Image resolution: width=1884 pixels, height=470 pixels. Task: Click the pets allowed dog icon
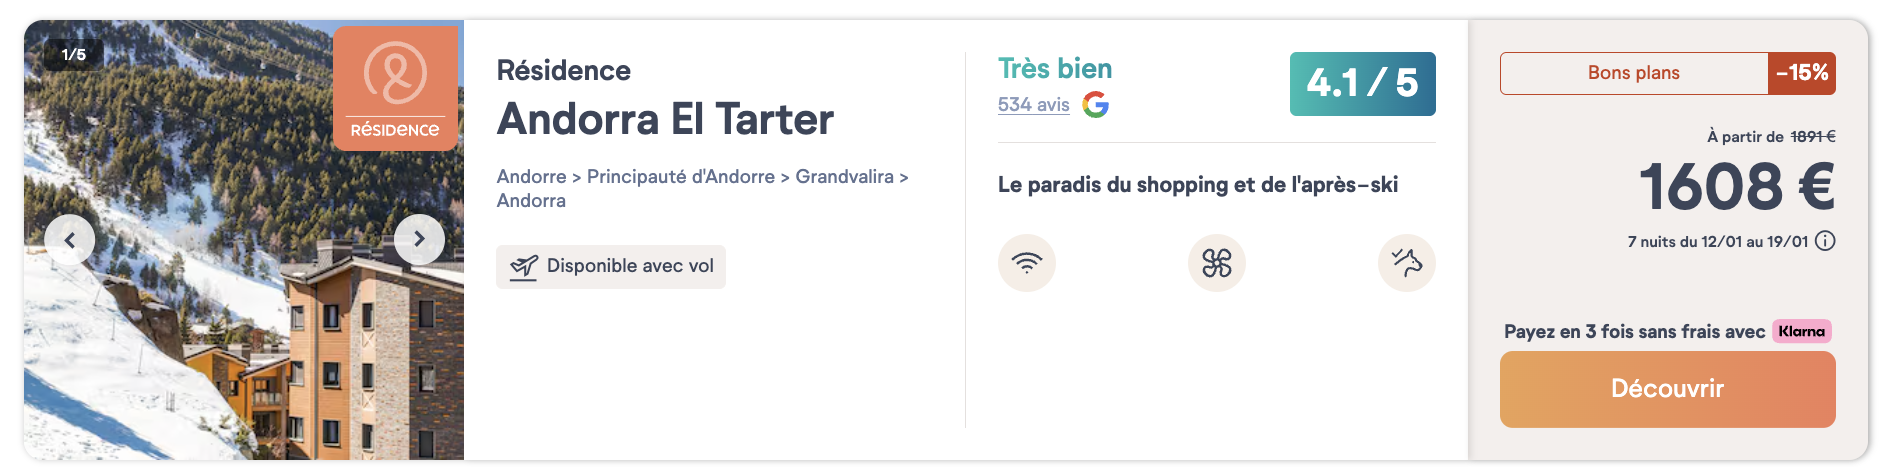1406,263
